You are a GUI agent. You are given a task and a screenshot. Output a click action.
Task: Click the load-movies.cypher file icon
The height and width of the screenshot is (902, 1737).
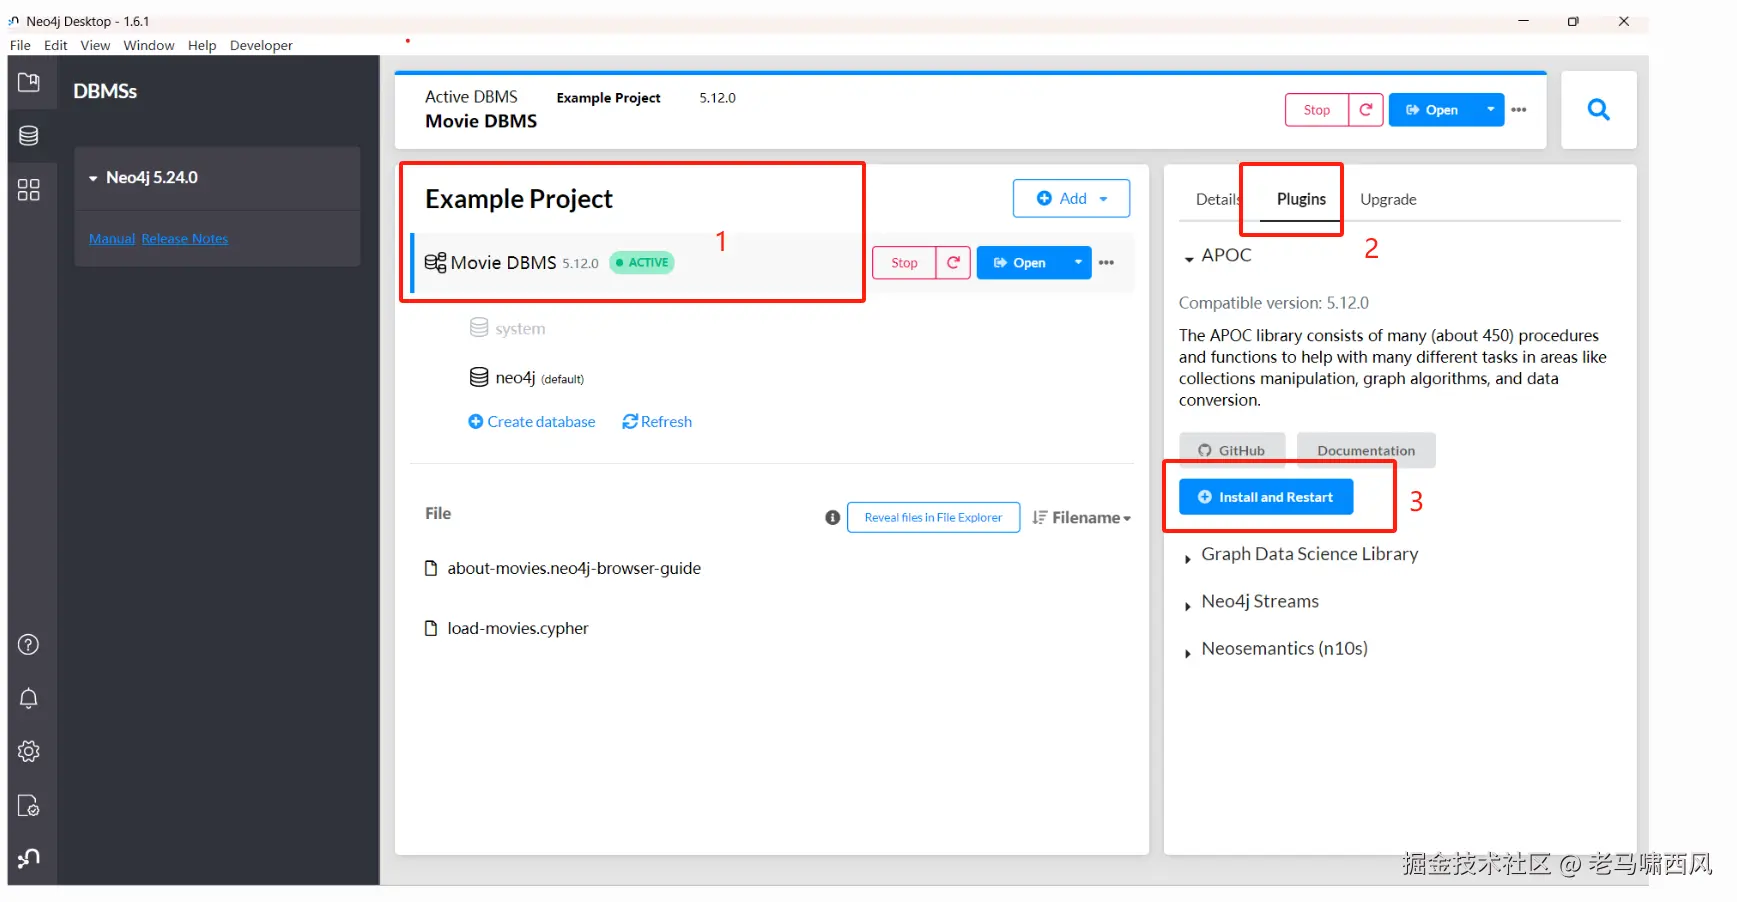(431, 629)
